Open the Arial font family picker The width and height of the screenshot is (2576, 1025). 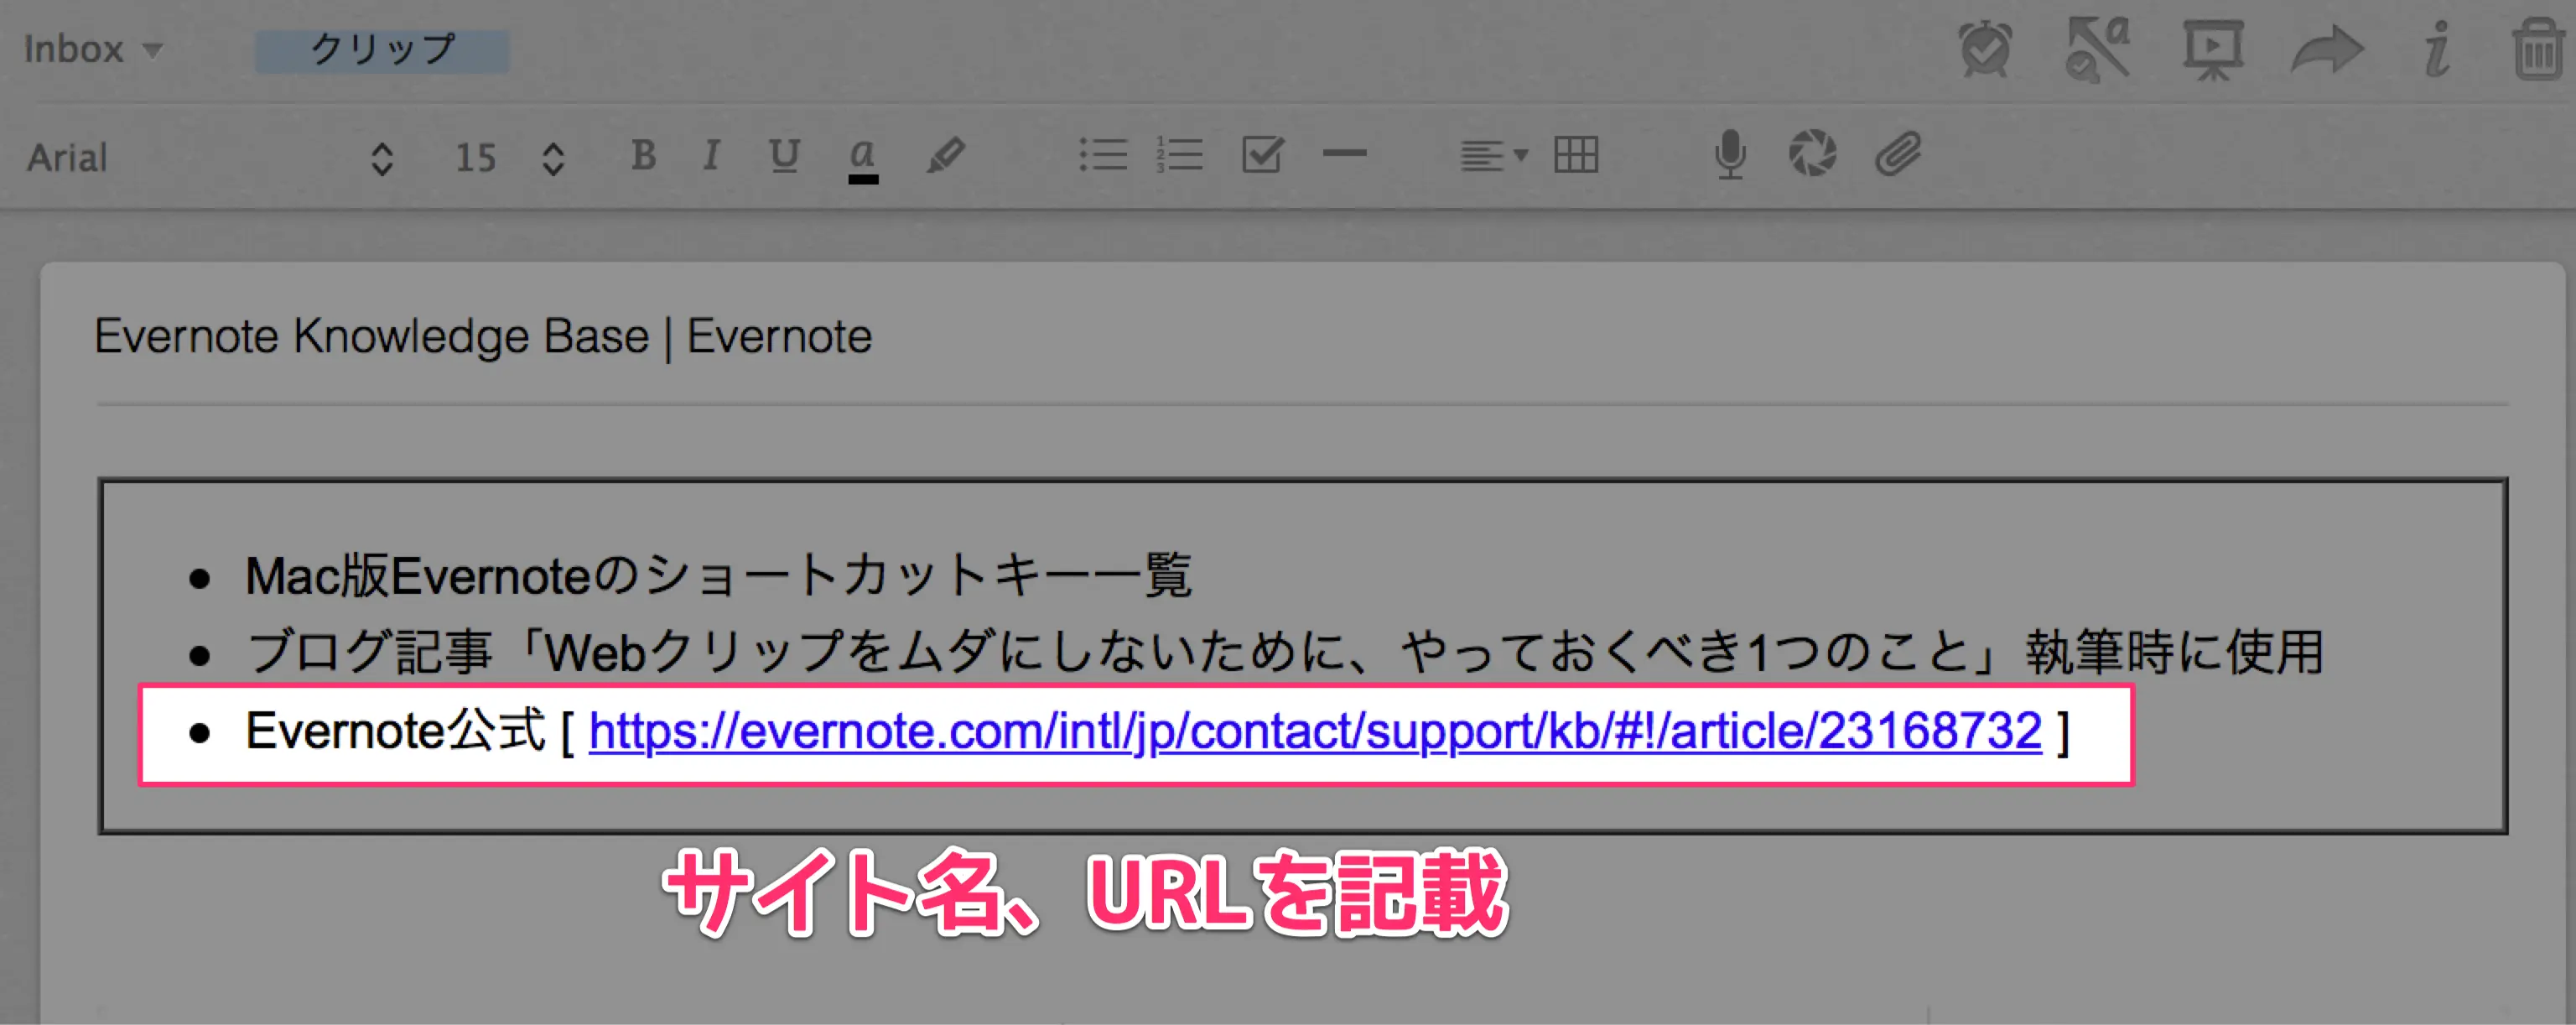pos(67,157)
